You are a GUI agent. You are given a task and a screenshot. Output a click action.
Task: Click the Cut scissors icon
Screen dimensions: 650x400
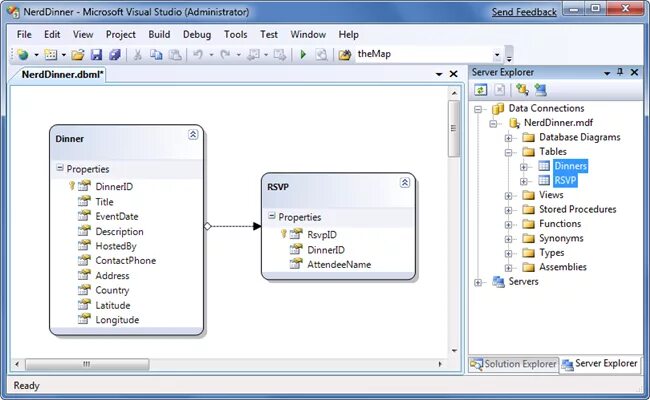pos(138,54)
